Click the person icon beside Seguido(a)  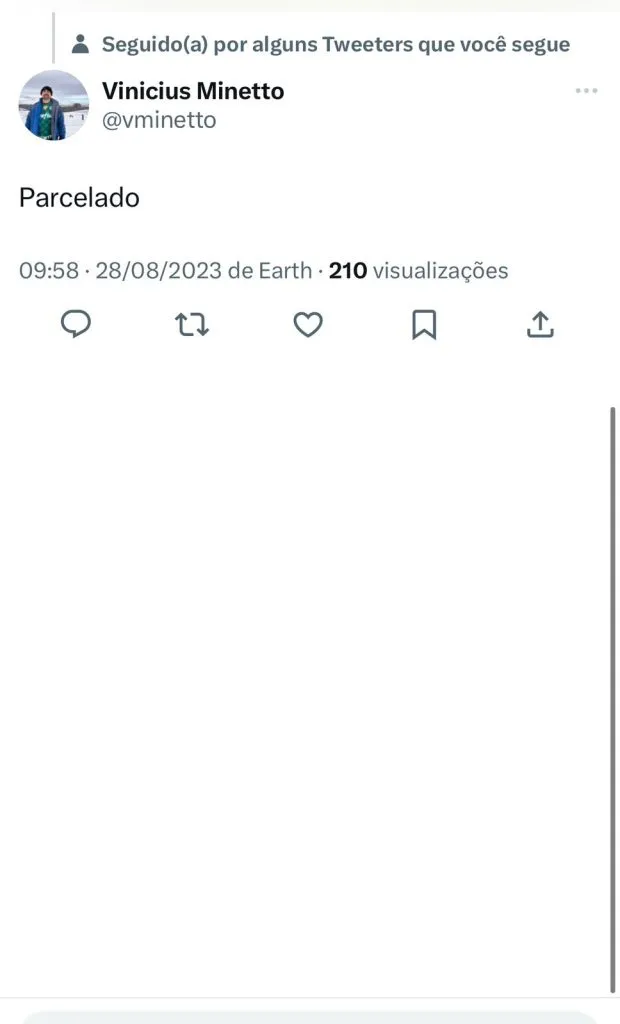pyautogui.click(x=81, y=45)
